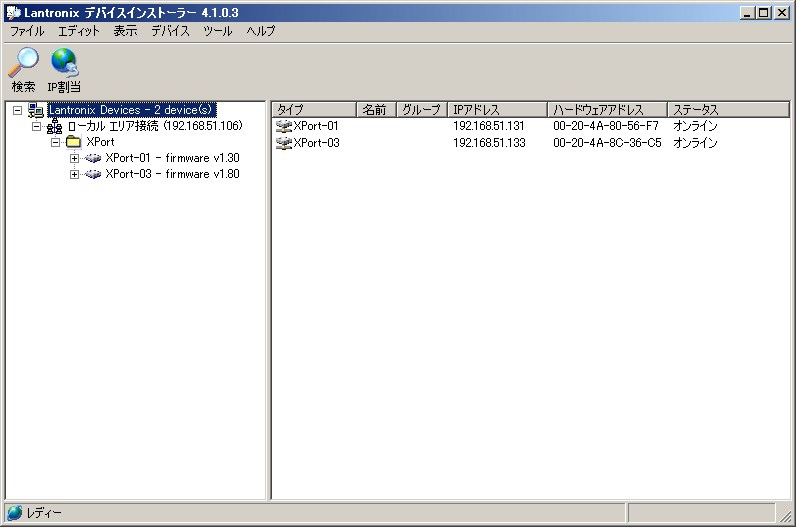The image size is (796, 527).
Task: Sort by the IPアドレス column header
Action: [498, 110]
